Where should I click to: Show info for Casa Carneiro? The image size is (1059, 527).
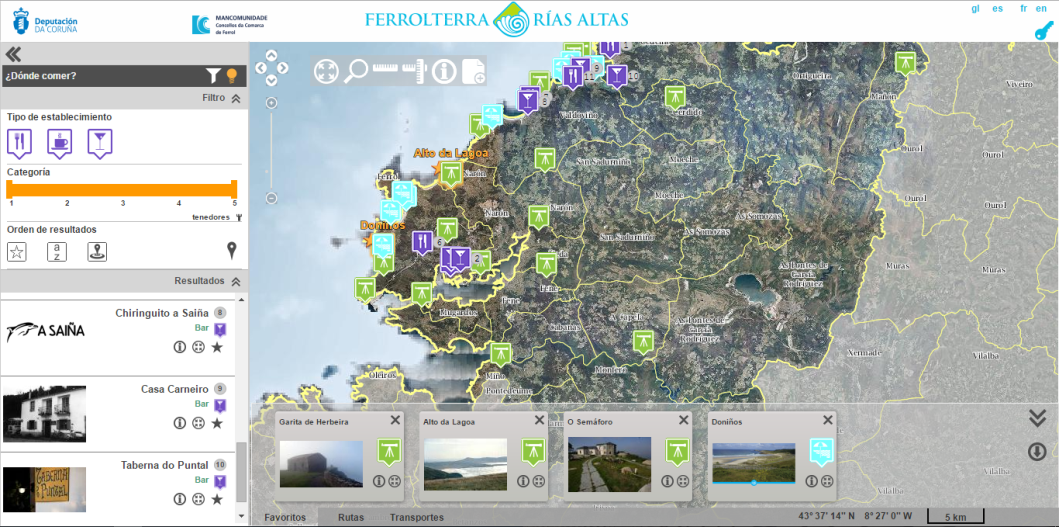tap(179, 423)
